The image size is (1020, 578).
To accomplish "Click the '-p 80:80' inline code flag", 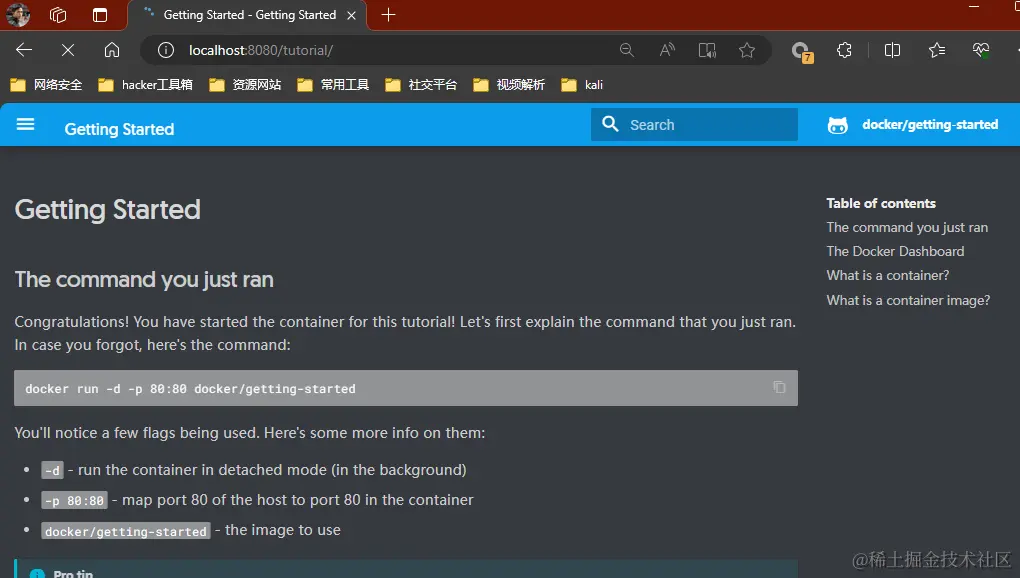I will point(74,501).
